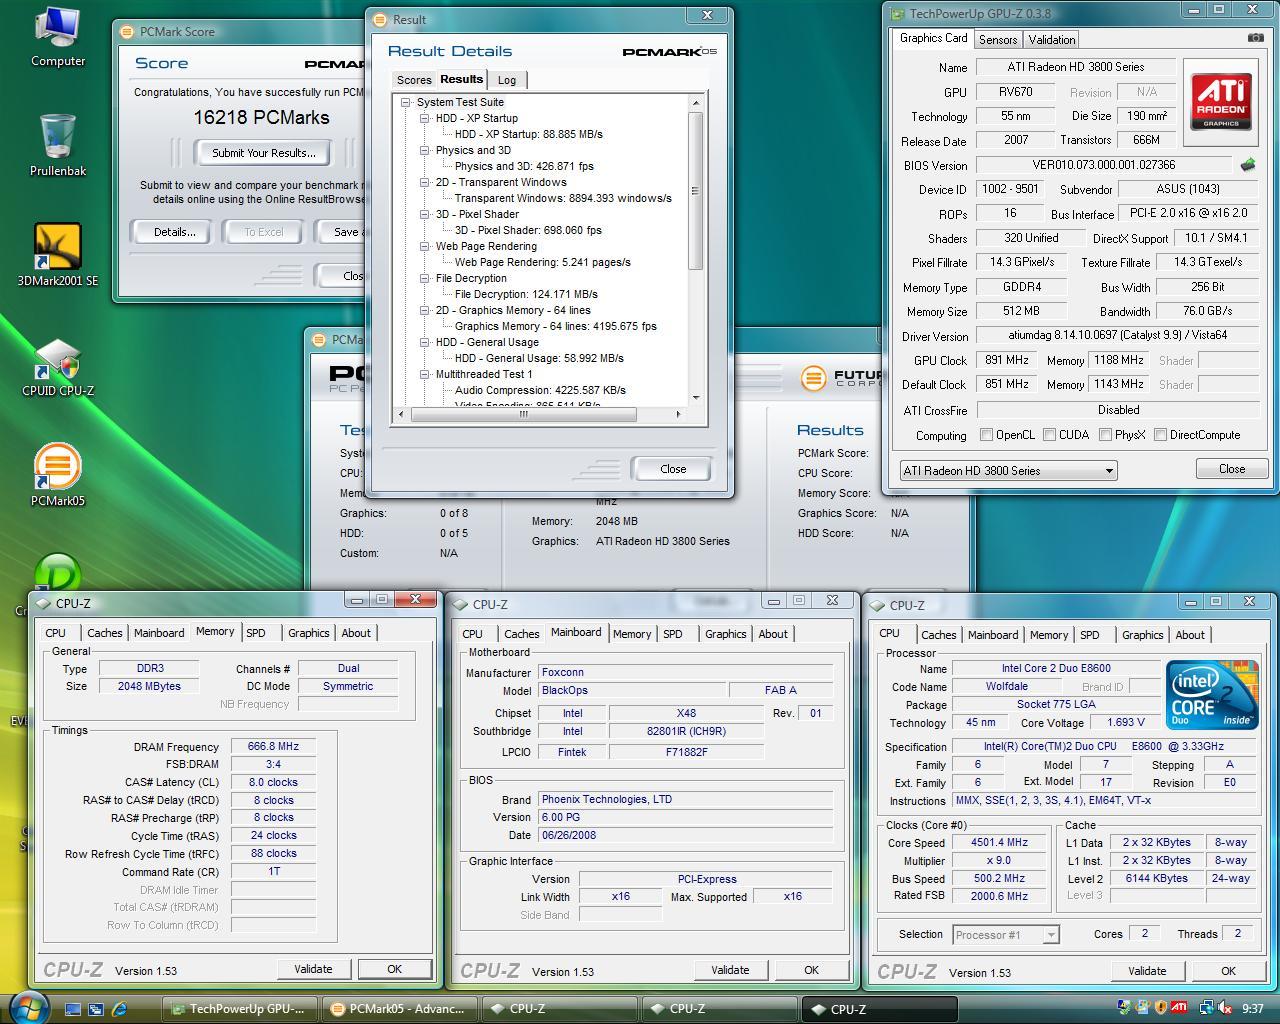Switch to the Log tab in Result dialog

click(x=507, y=80)
